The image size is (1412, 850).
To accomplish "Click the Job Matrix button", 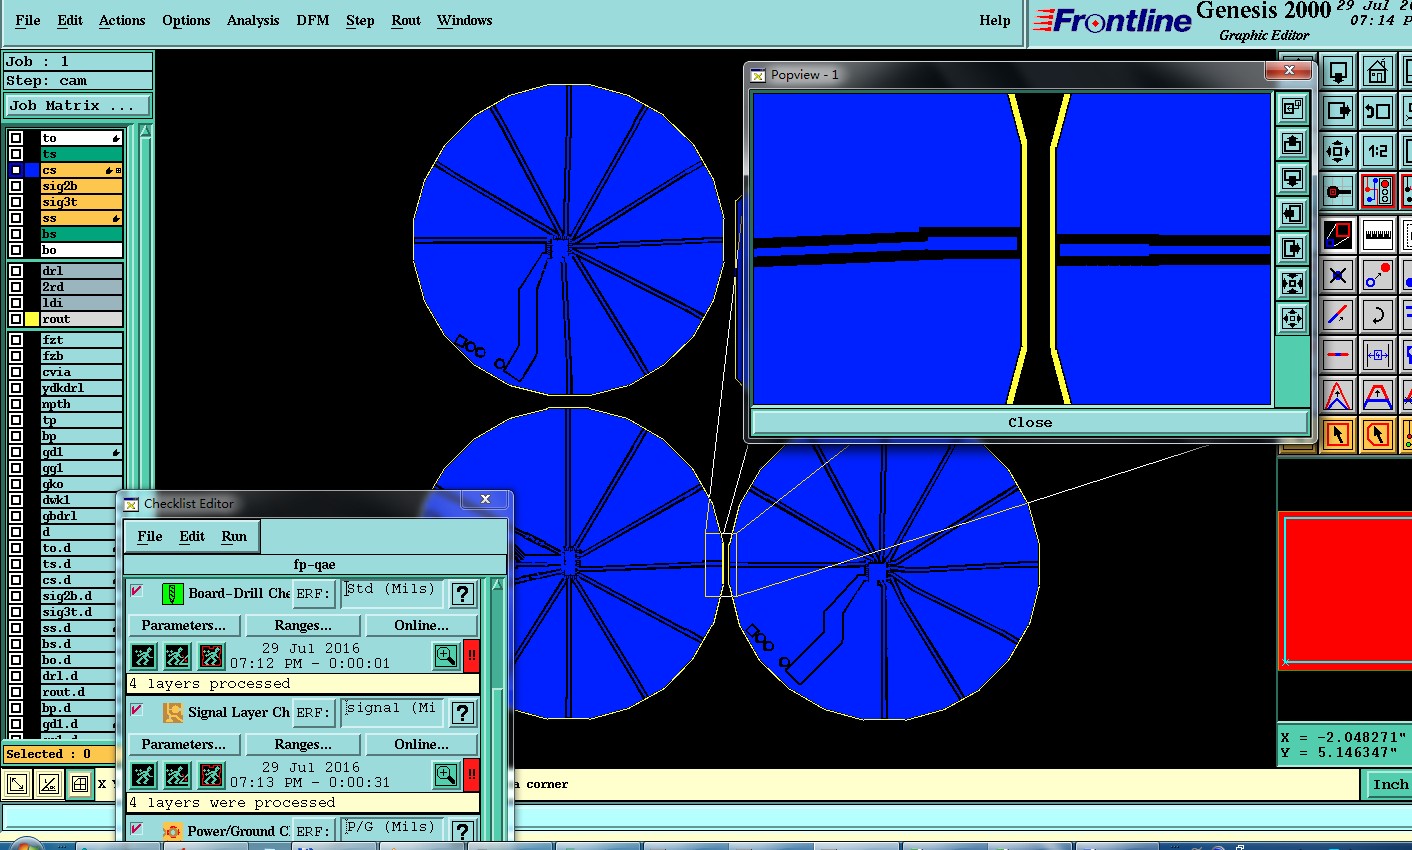I will pos(79,105).
